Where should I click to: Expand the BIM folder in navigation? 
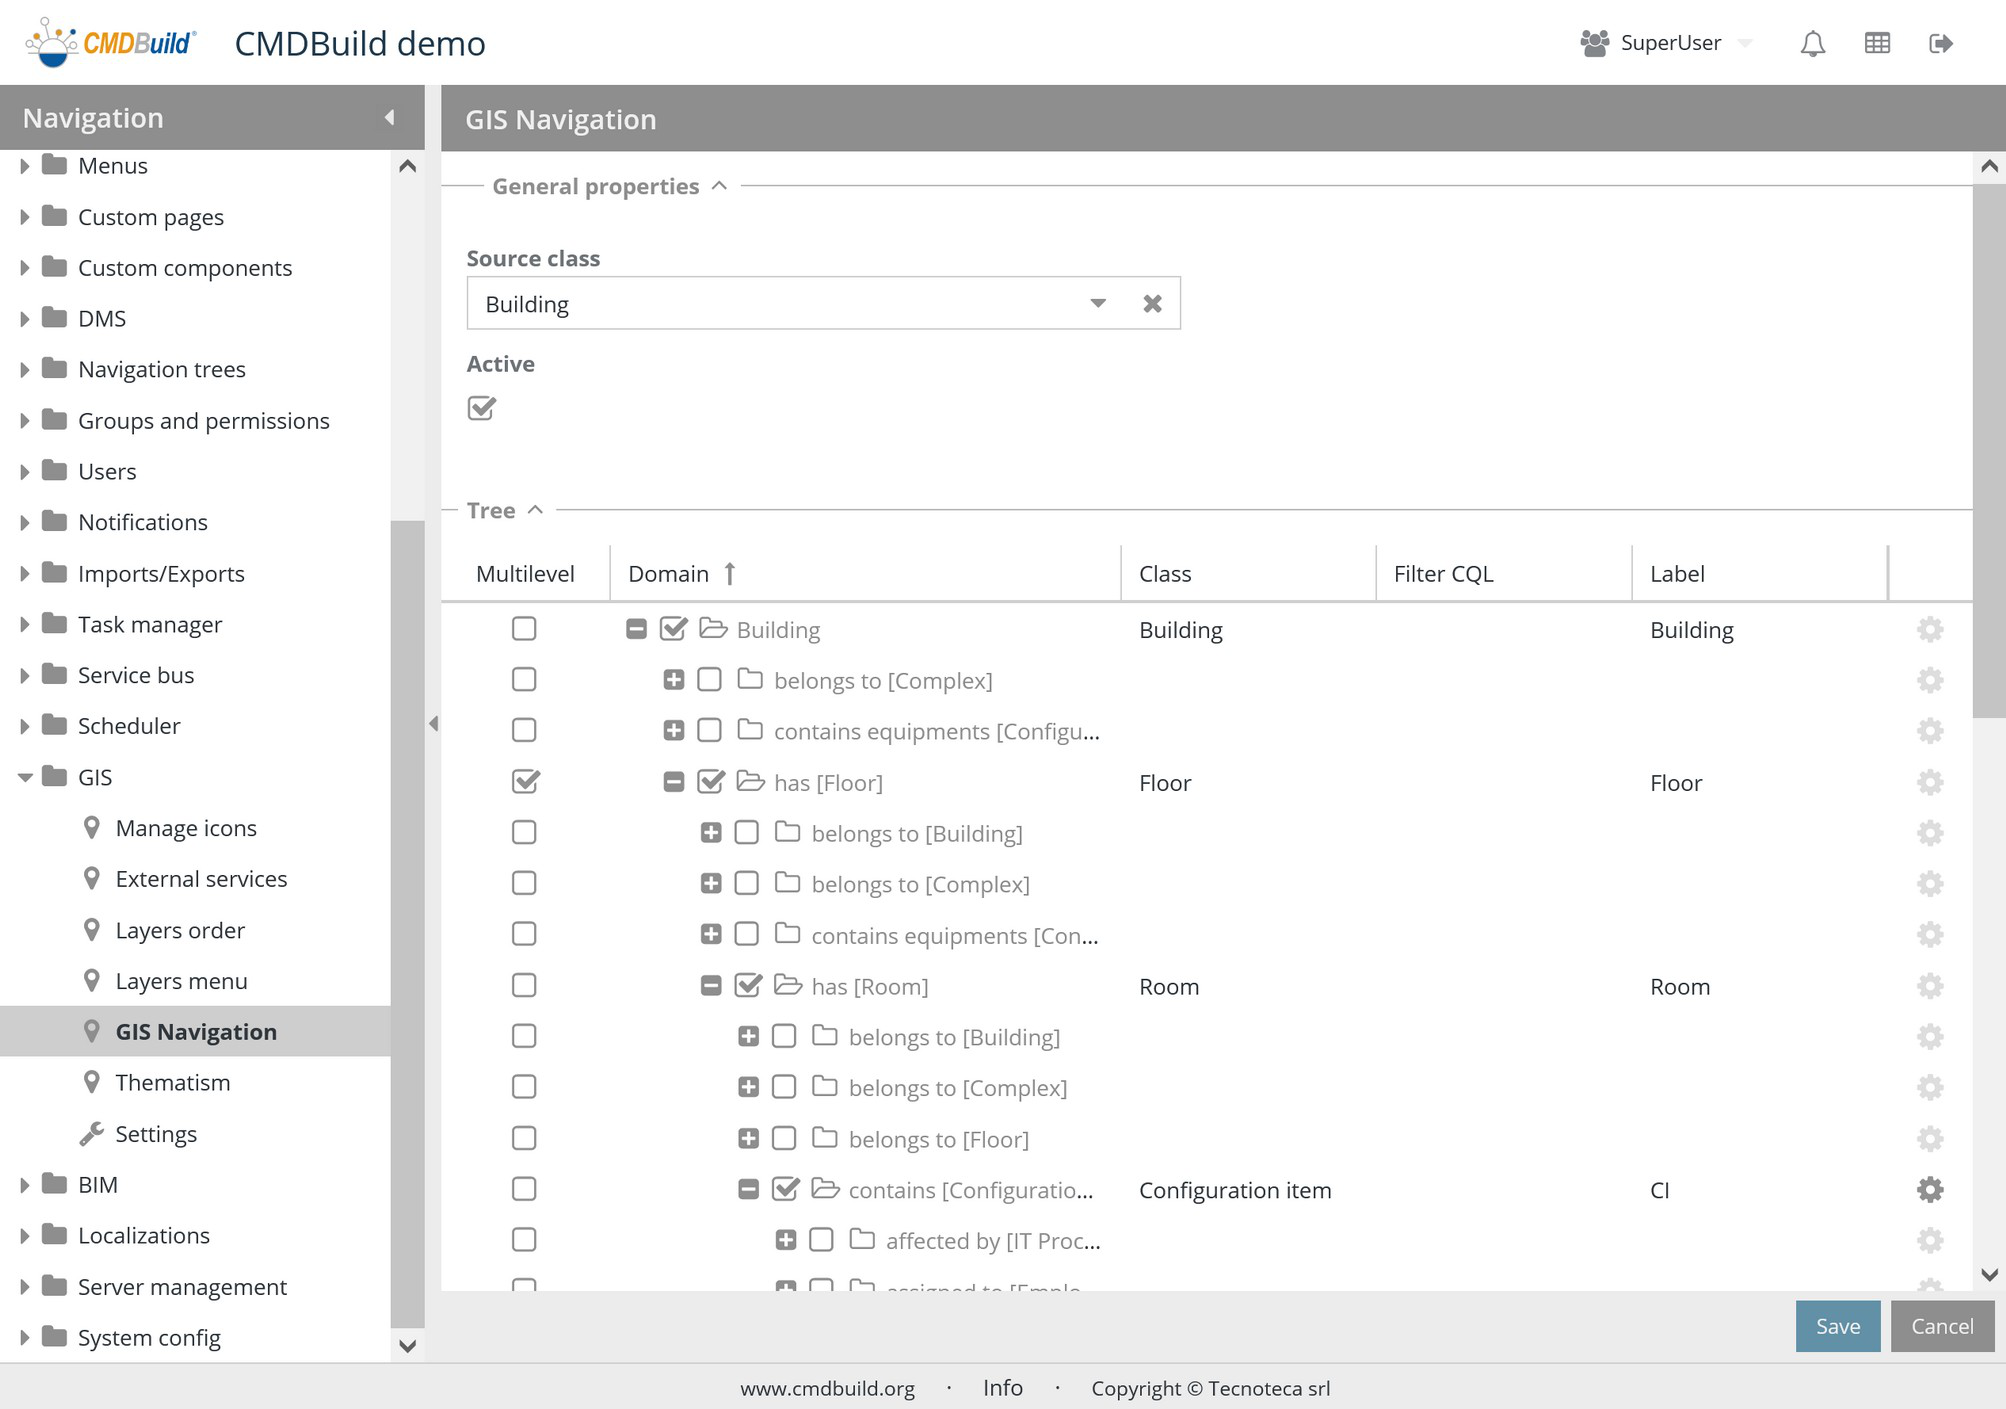(24, 1185)
